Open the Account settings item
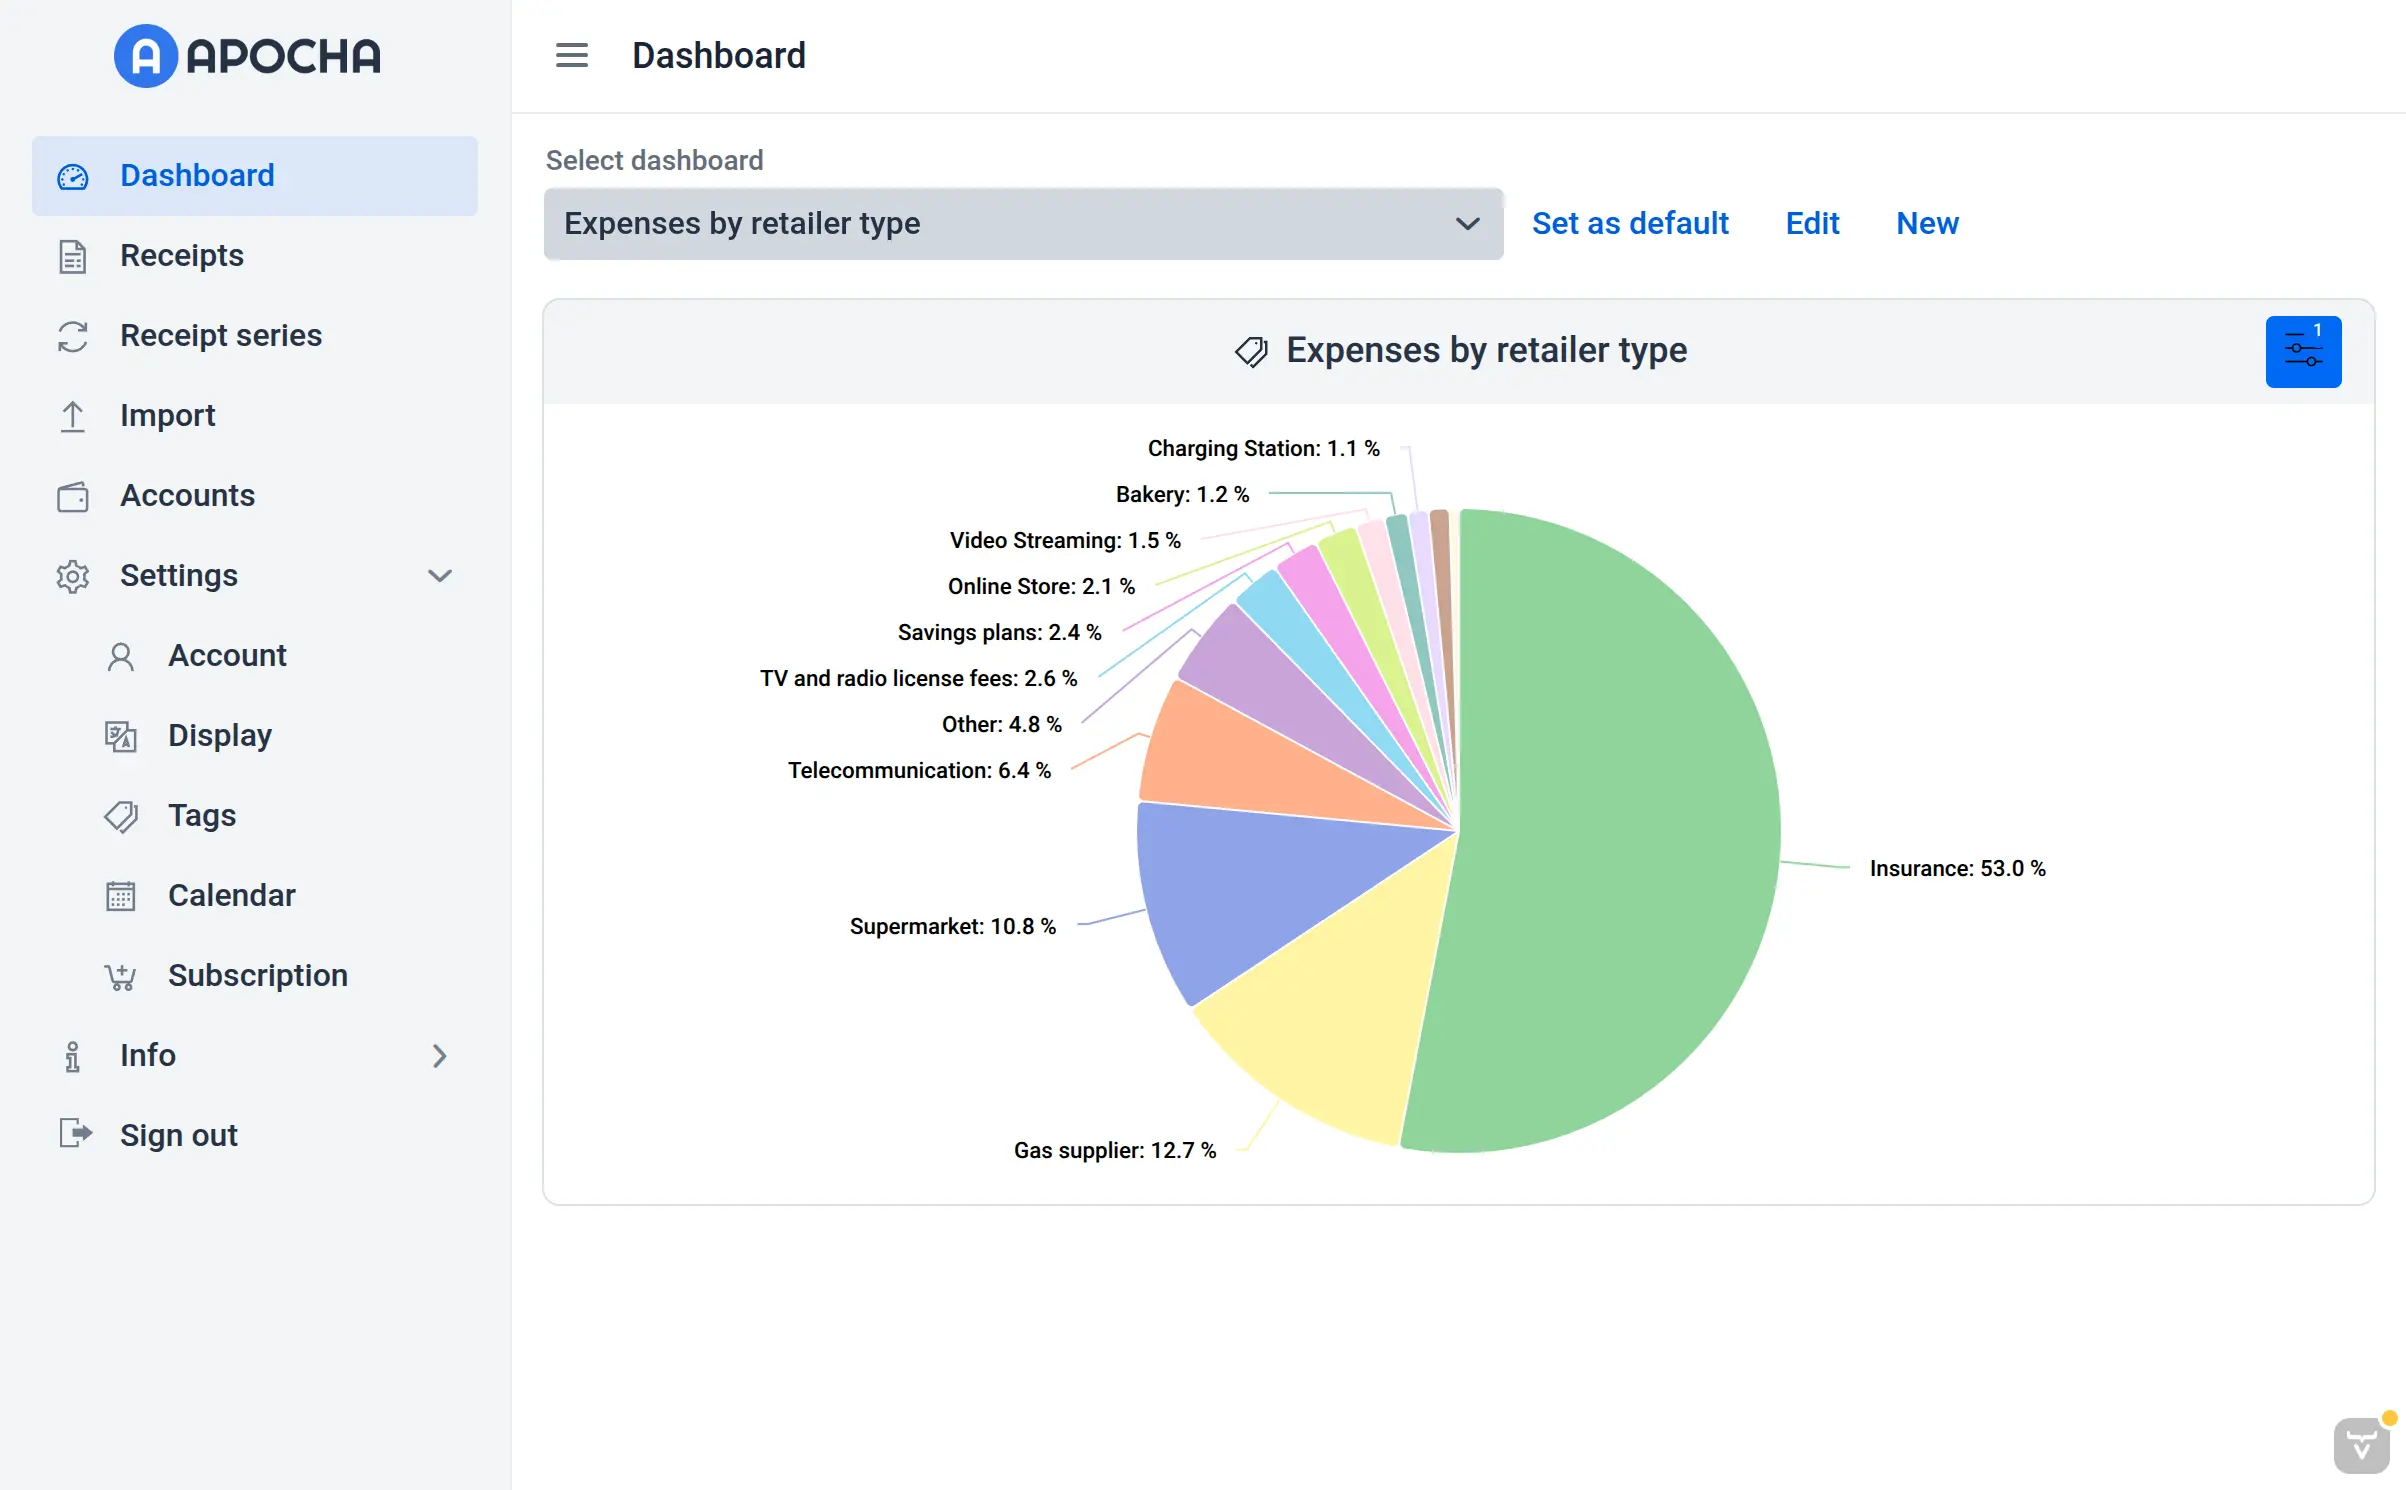 click(x=227, y=656)
